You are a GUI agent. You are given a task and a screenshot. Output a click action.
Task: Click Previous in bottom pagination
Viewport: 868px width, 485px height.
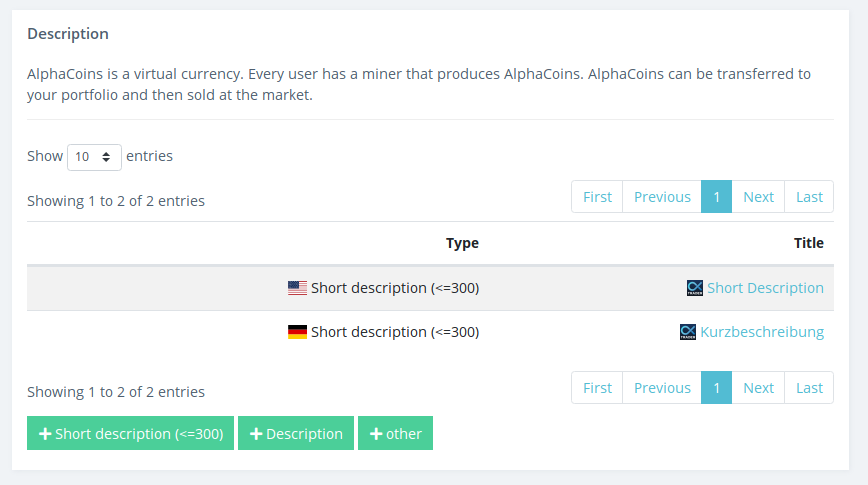point(662,388)
